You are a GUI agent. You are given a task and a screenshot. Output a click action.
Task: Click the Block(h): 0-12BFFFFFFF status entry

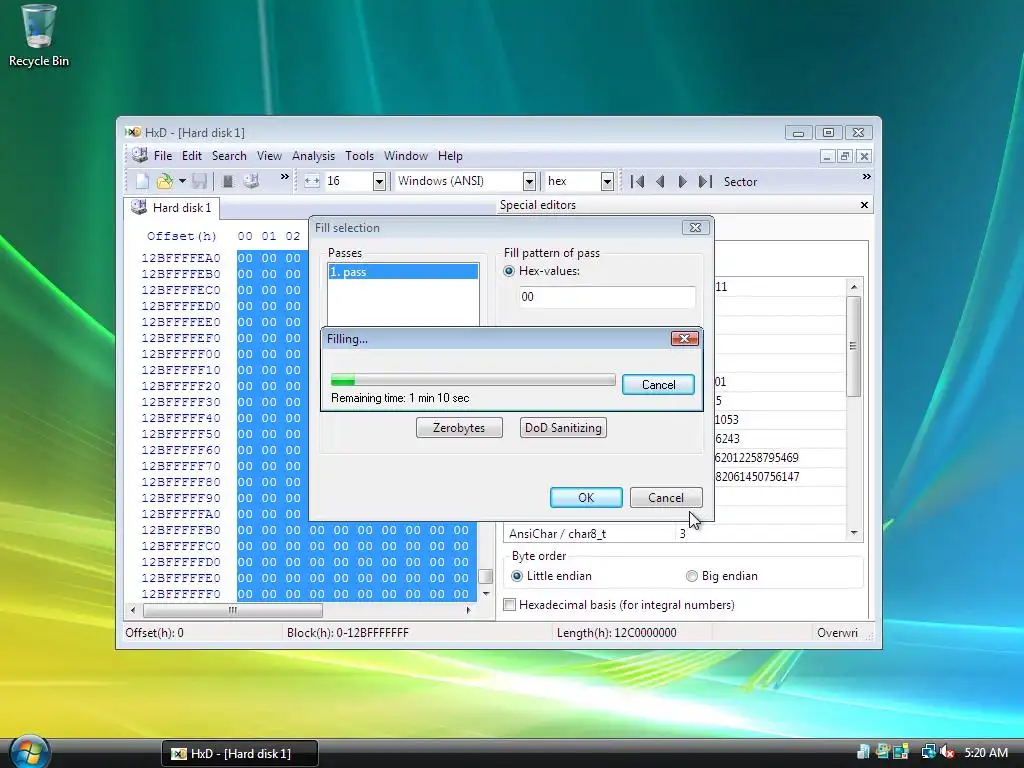347,632
